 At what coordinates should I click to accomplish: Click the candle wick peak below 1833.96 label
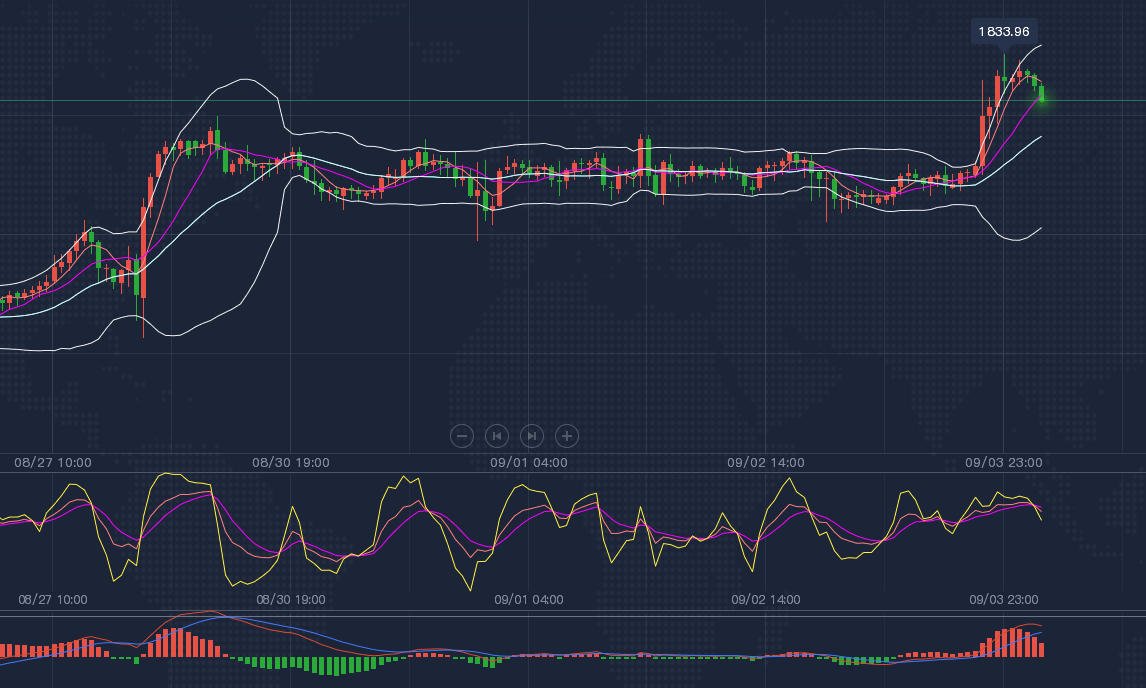1004,55
